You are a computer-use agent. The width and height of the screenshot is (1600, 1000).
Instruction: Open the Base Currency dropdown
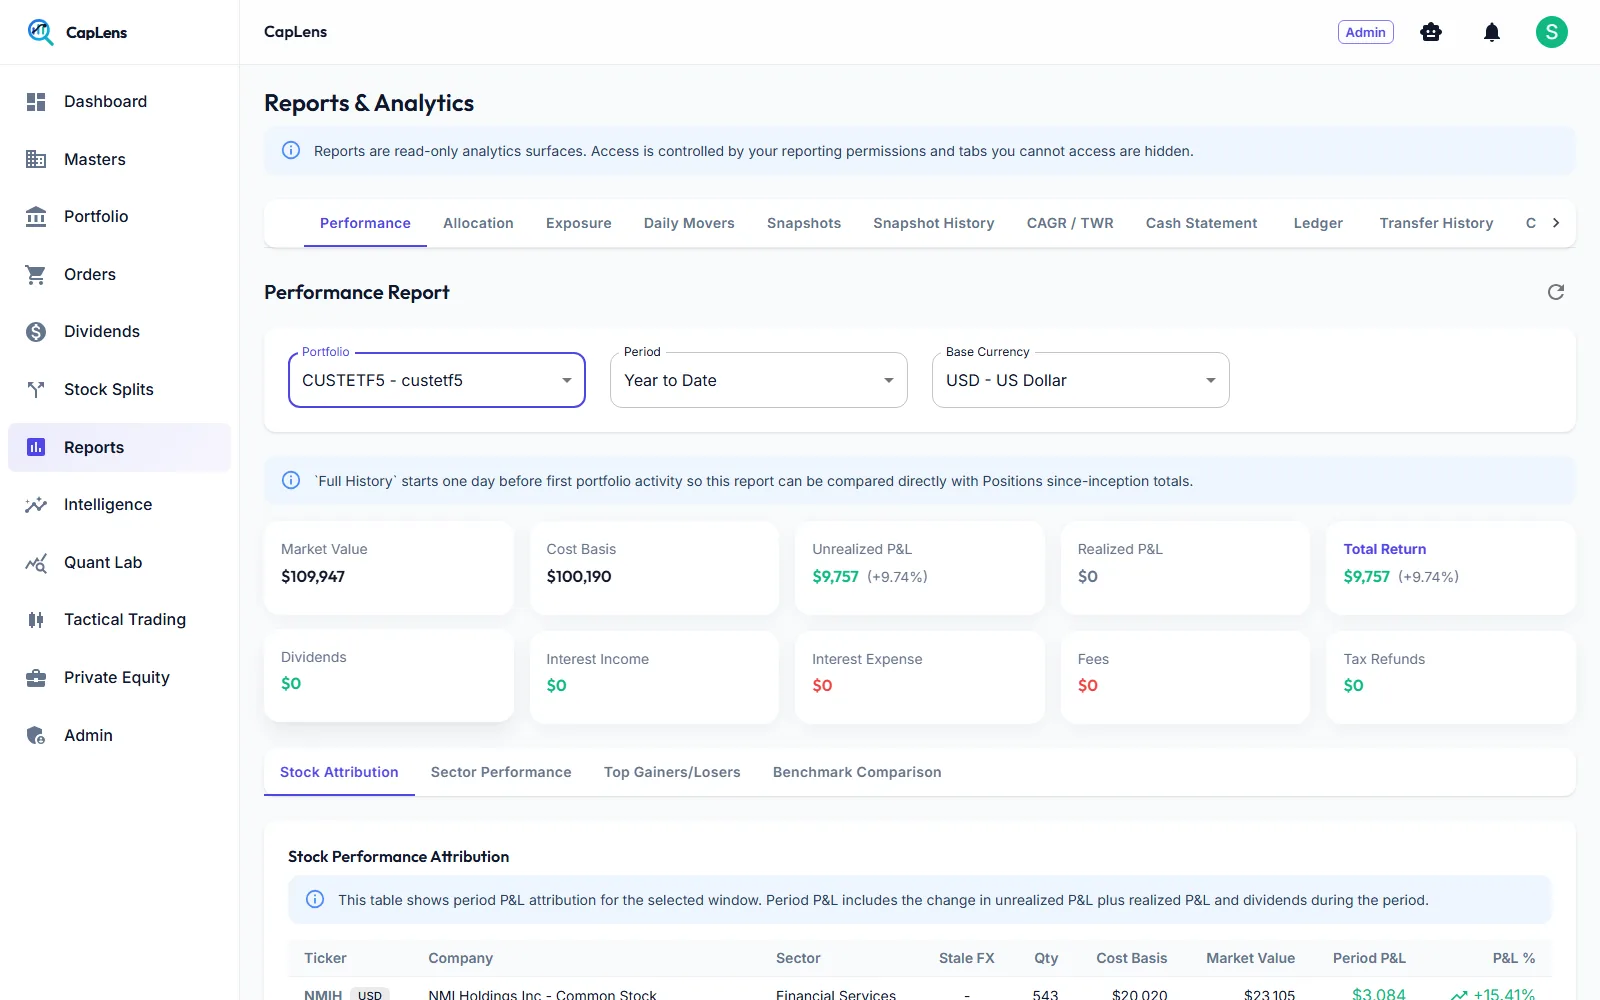(1081, 380)
